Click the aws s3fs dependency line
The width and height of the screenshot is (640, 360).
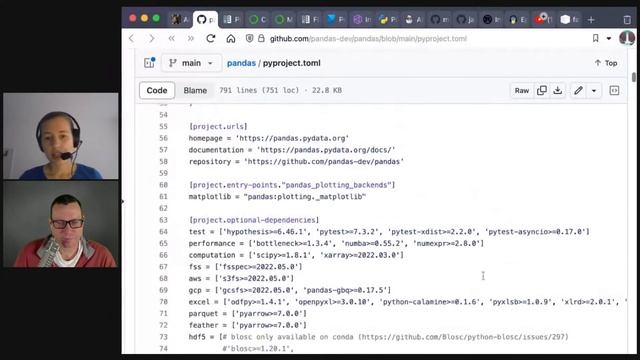coord(241,278)
